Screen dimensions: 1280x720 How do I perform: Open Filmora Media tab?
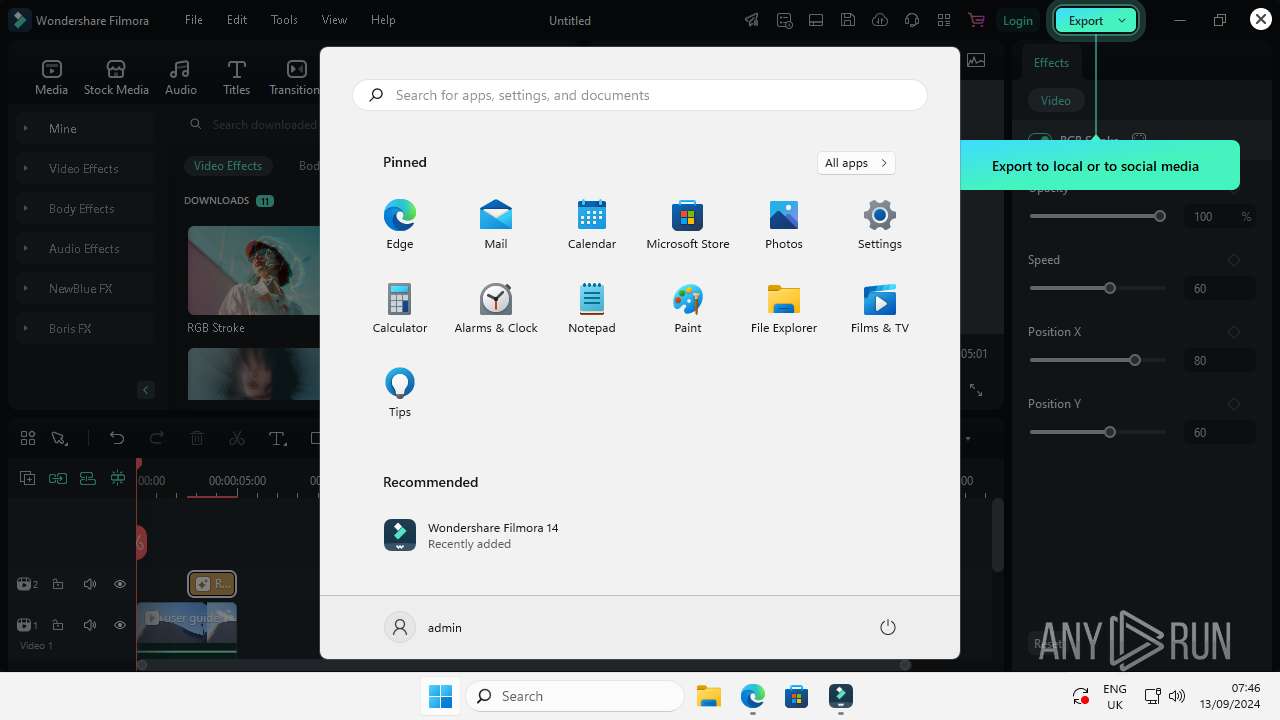51,78
